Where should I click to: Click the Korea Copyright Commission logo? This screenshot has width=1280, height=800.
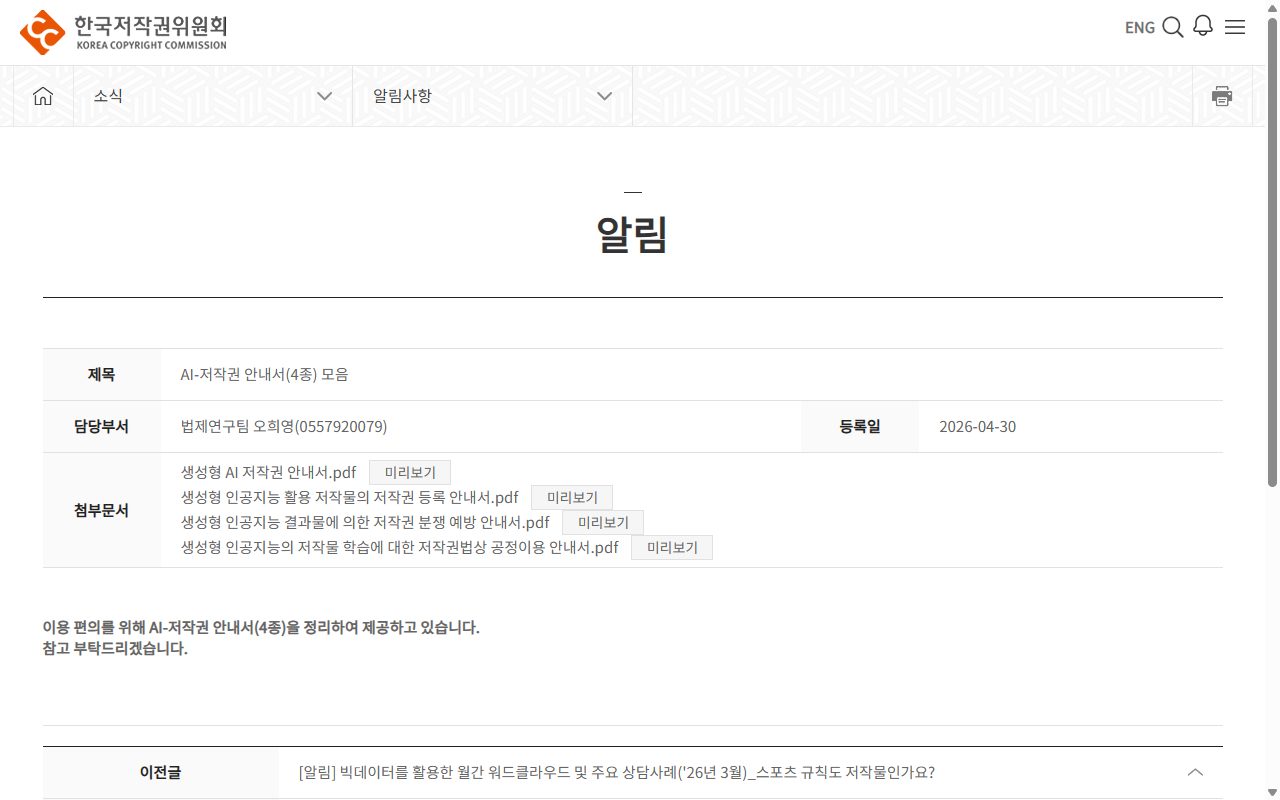(123, 31)
